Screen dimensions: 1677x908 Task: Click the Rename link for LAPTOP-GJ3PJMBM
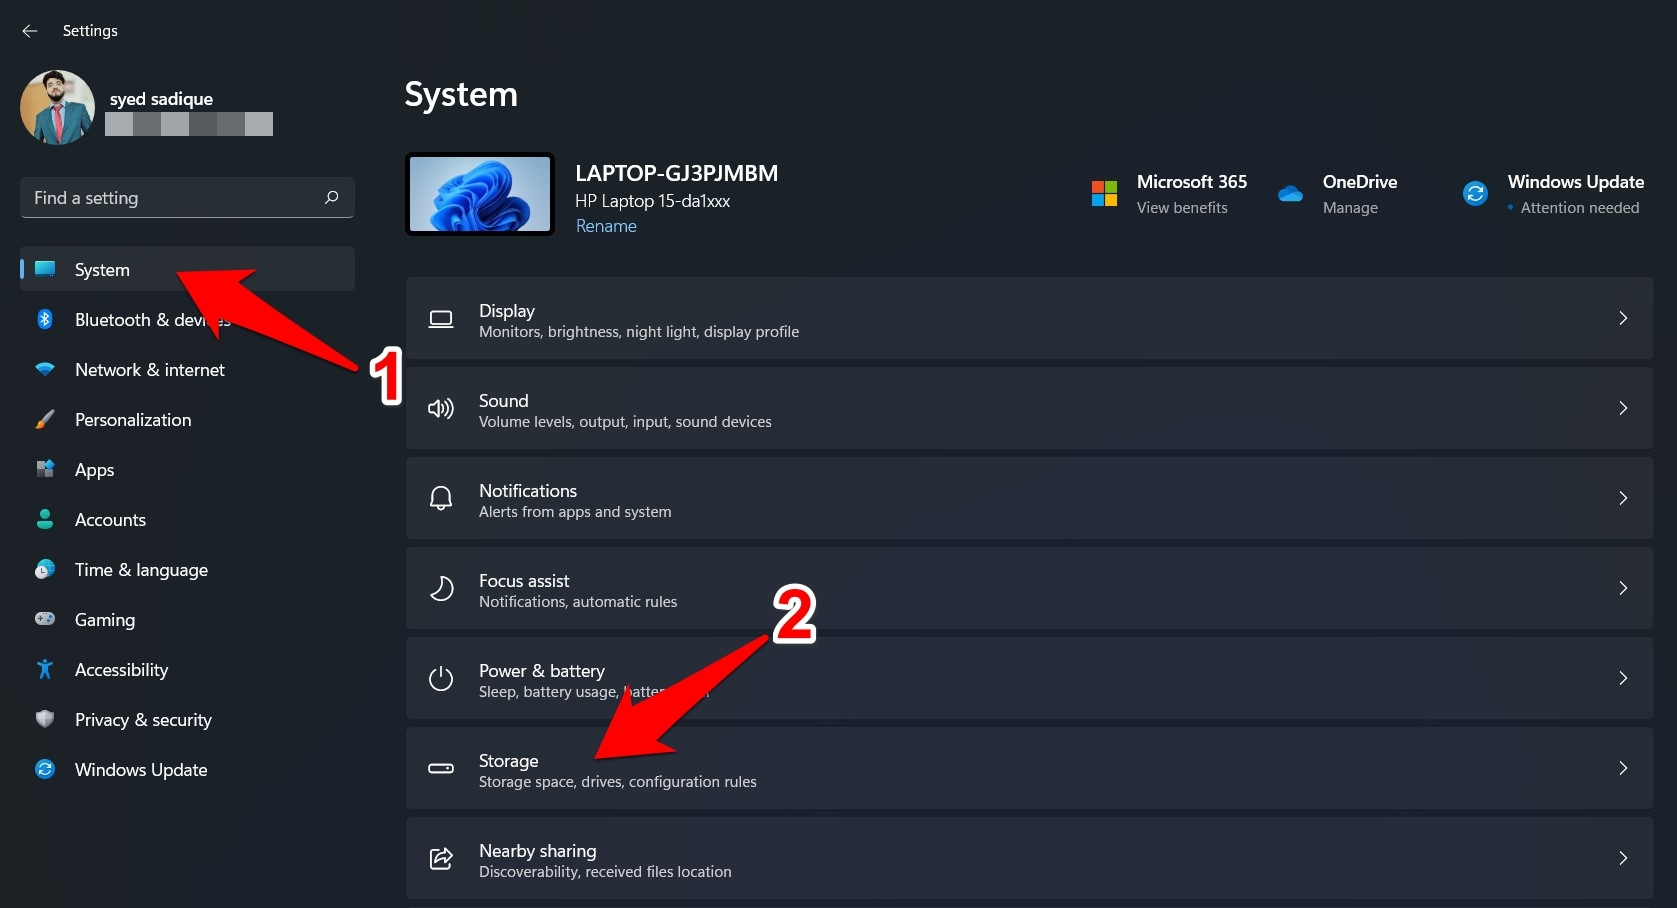click(606, 226)
